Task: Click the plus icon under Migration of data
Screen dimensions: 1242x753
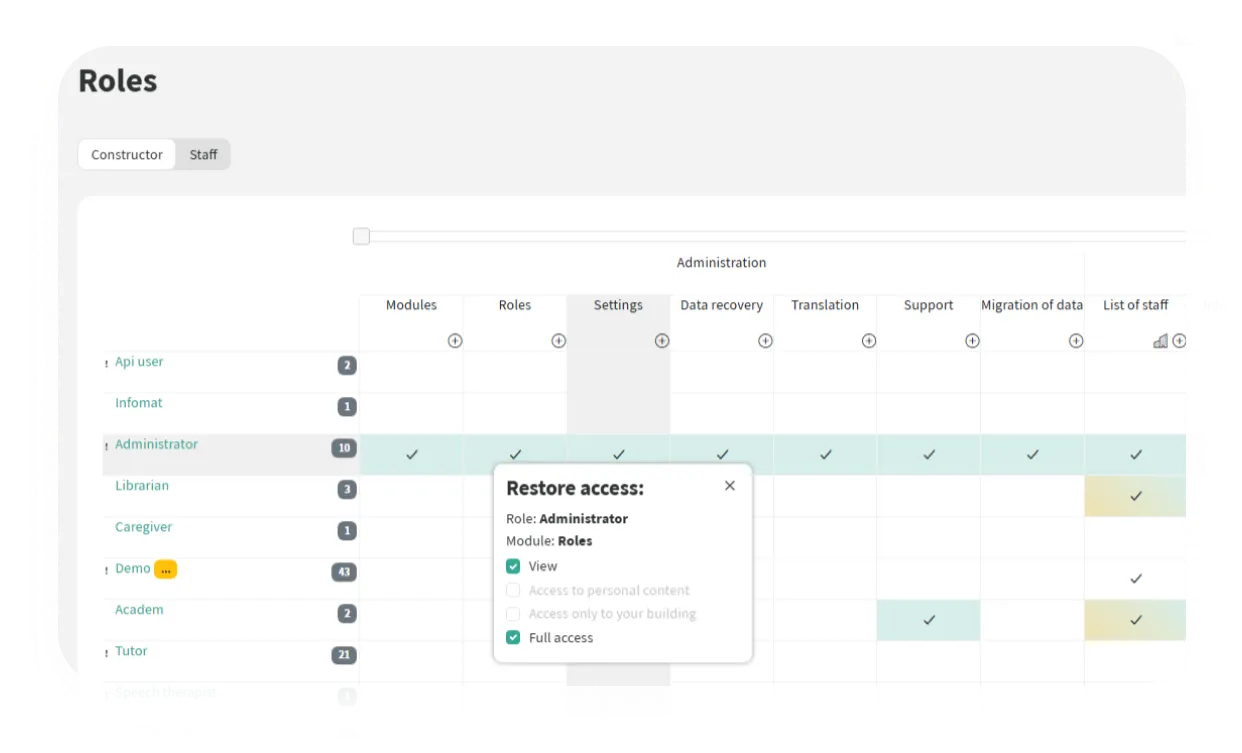Action: [x=1076, y=341]
